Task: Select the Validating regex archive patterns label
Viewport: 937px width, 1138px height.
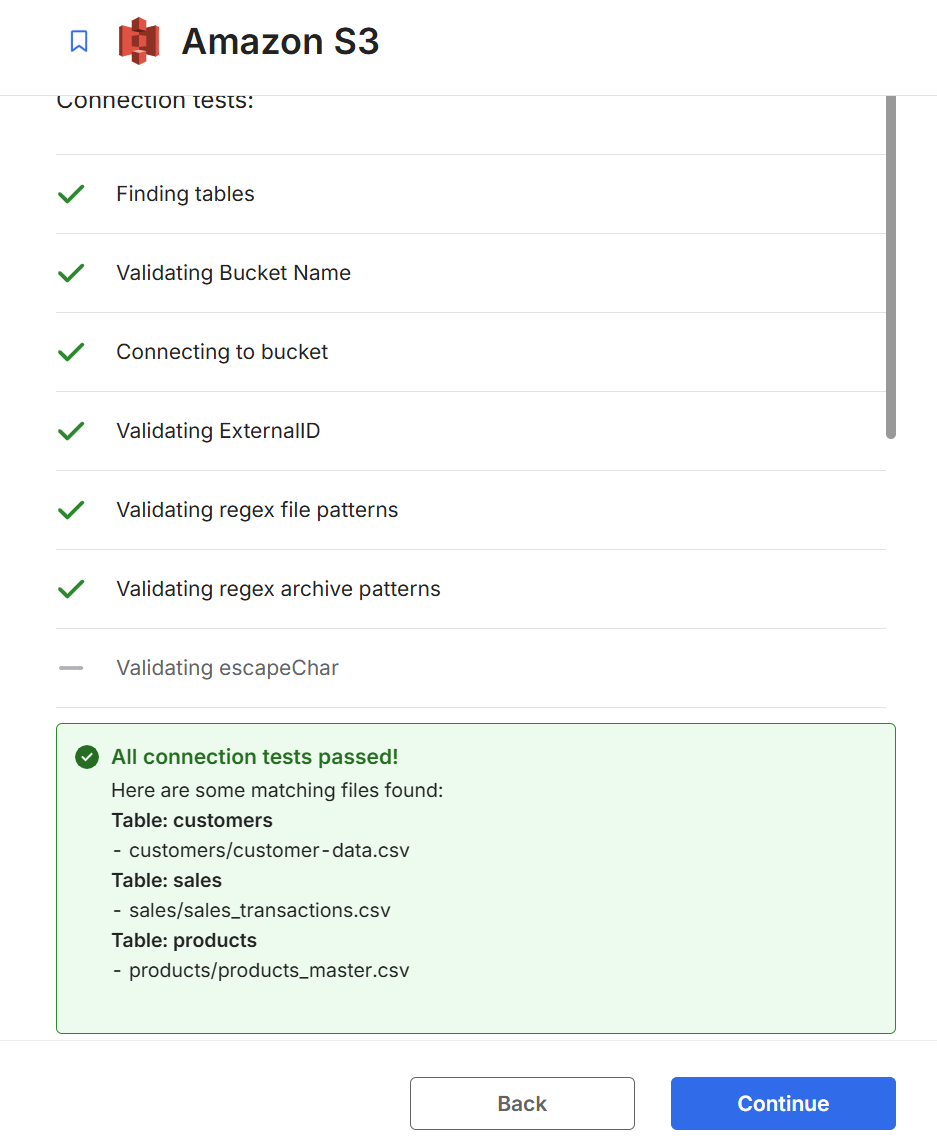Action: 278,589
